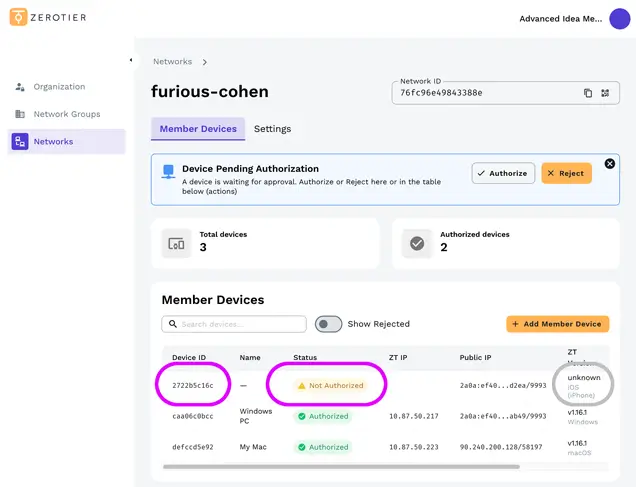Copy the Network ID
Screen dimensions: 636x487
point(588,93)
